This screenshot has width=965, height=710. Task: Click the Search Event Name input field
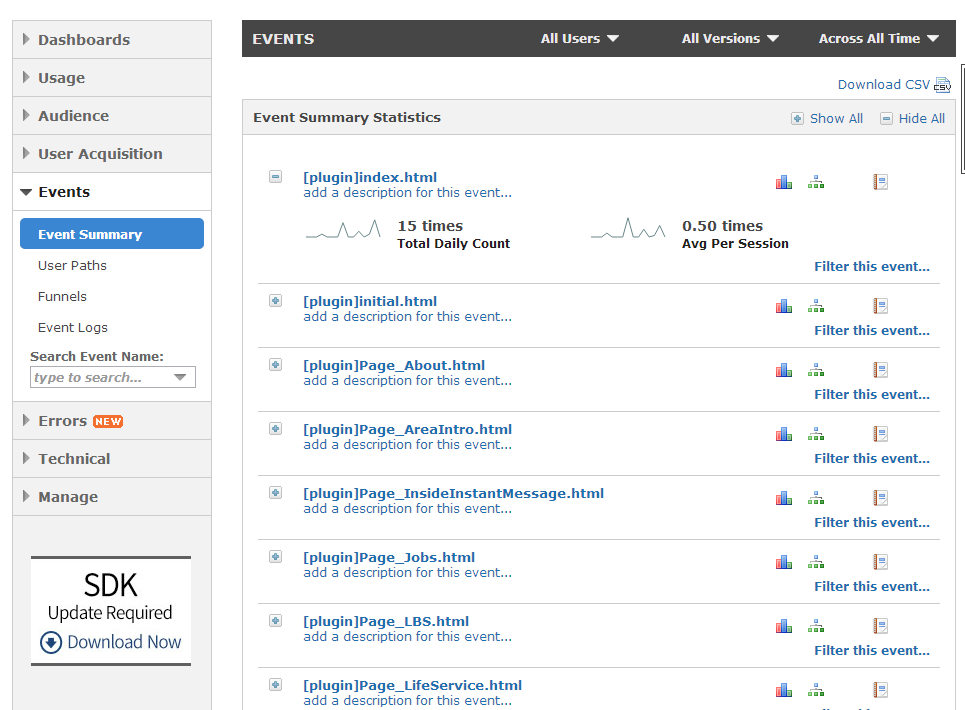pos(102,378)
